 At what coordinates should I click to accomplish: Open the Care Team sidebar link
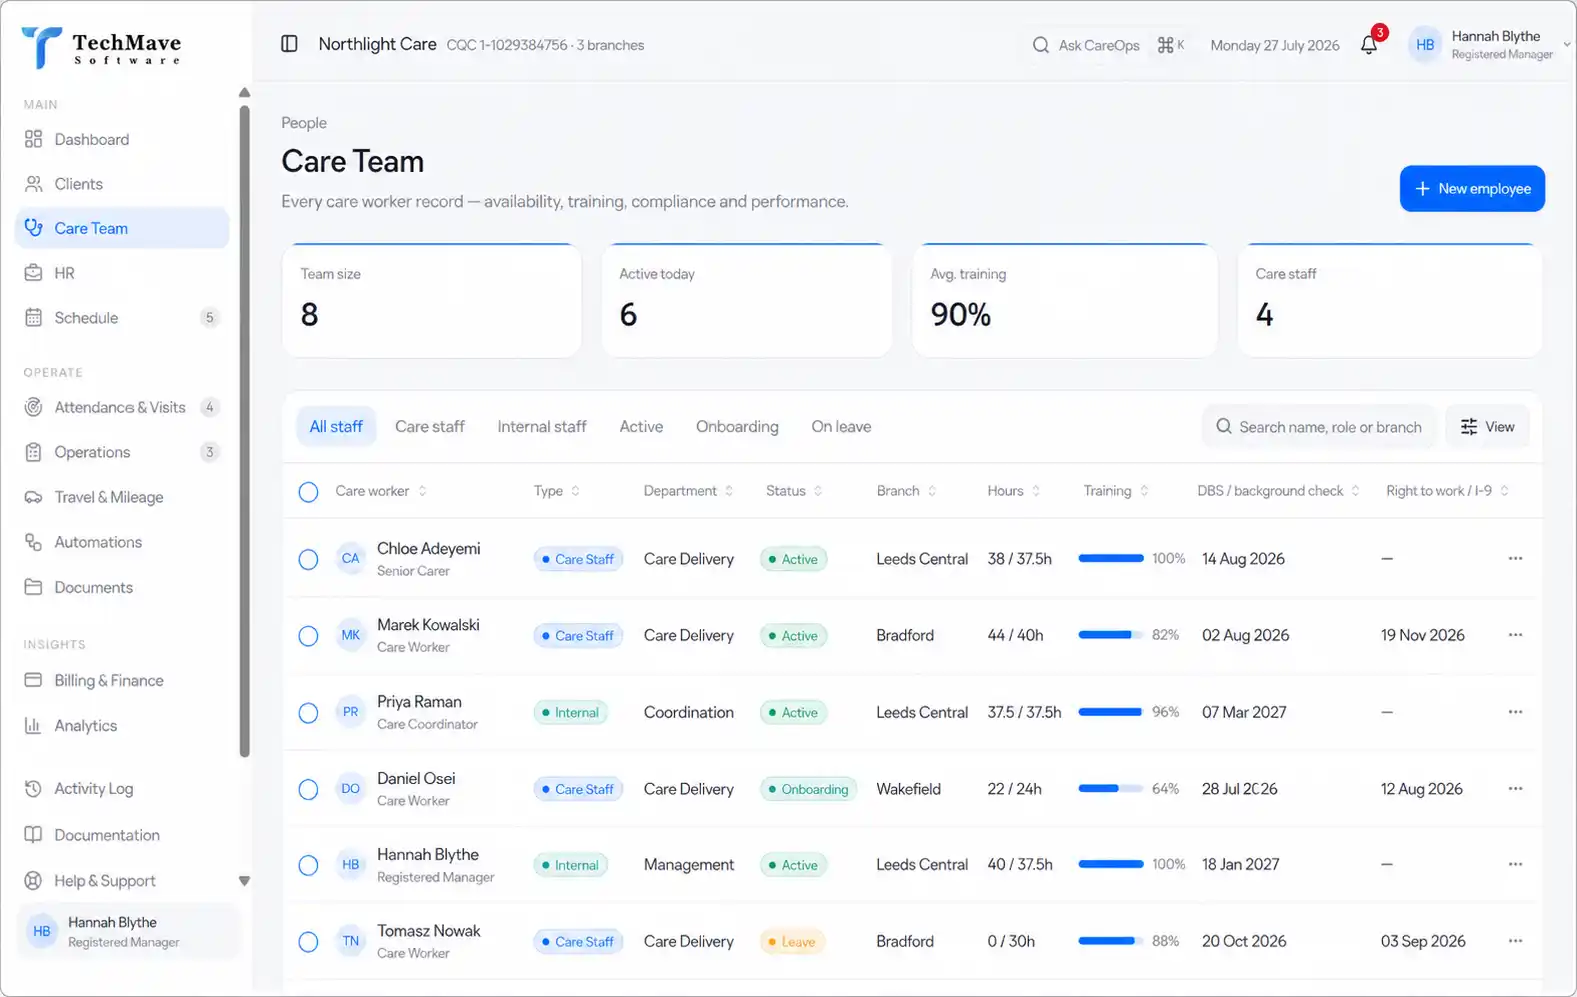(x=122, y=228)
